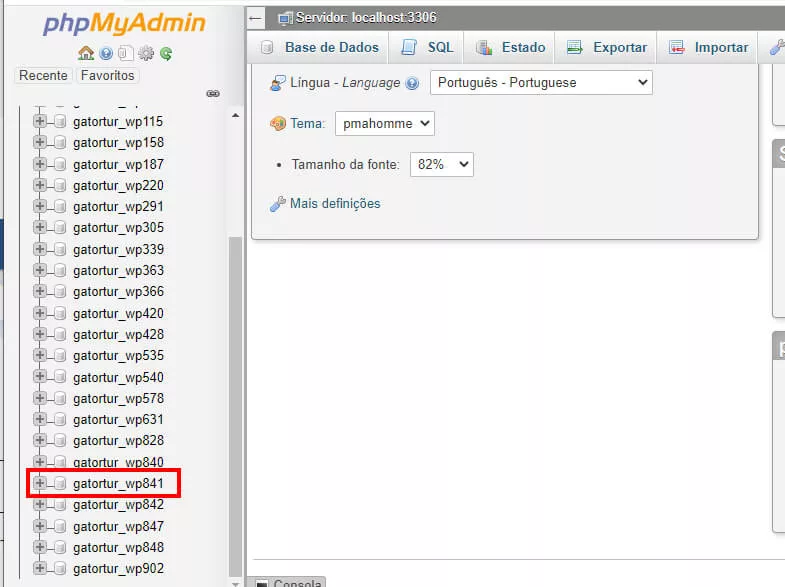Viewport: 785px width, 587px height.
Task: Select database gatortur_wp840
Action: 118,462
